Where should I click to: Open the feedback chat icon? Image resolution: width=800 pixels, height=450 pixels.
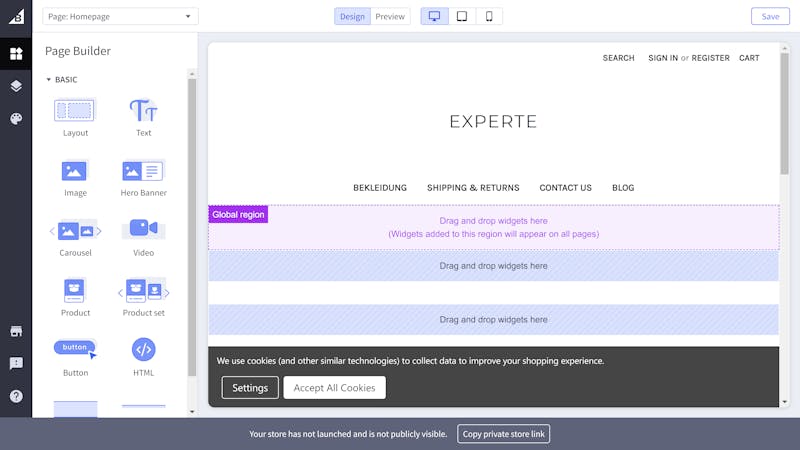pos(16,363)
